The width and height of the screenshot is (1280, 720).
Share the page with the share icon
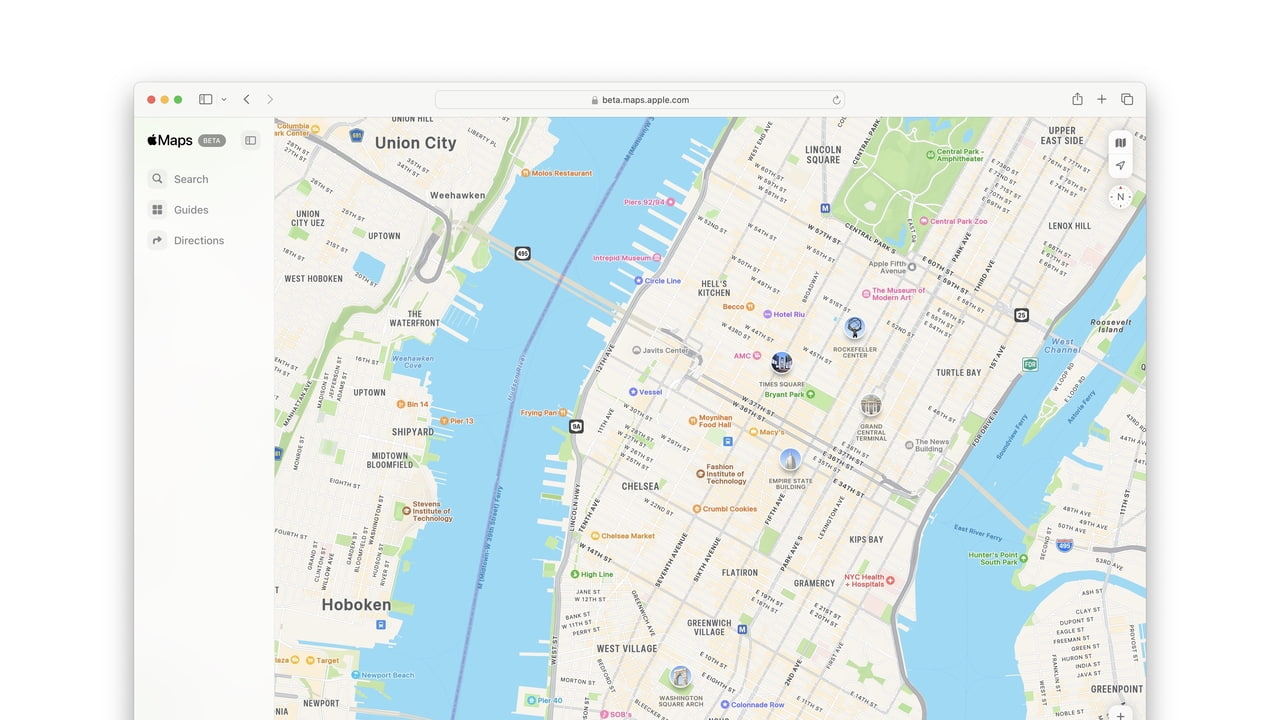click(1077, 99)
